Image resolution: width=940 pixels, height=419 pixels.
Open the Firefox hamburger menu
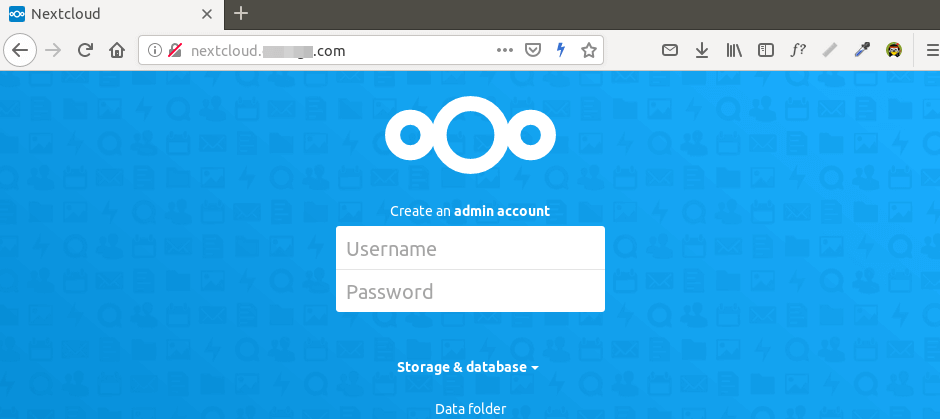[x=932, y=50]
